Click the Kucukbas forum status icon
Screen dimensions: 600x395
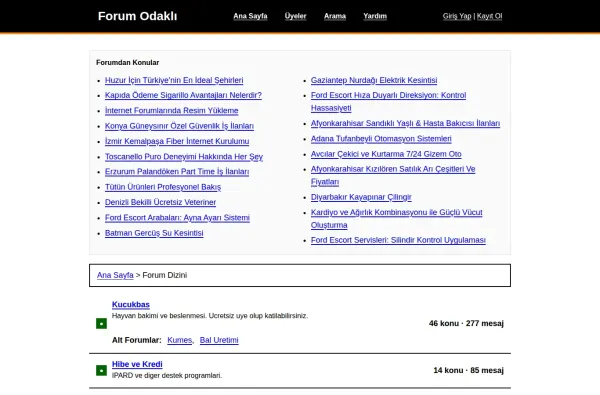[101, 323]
